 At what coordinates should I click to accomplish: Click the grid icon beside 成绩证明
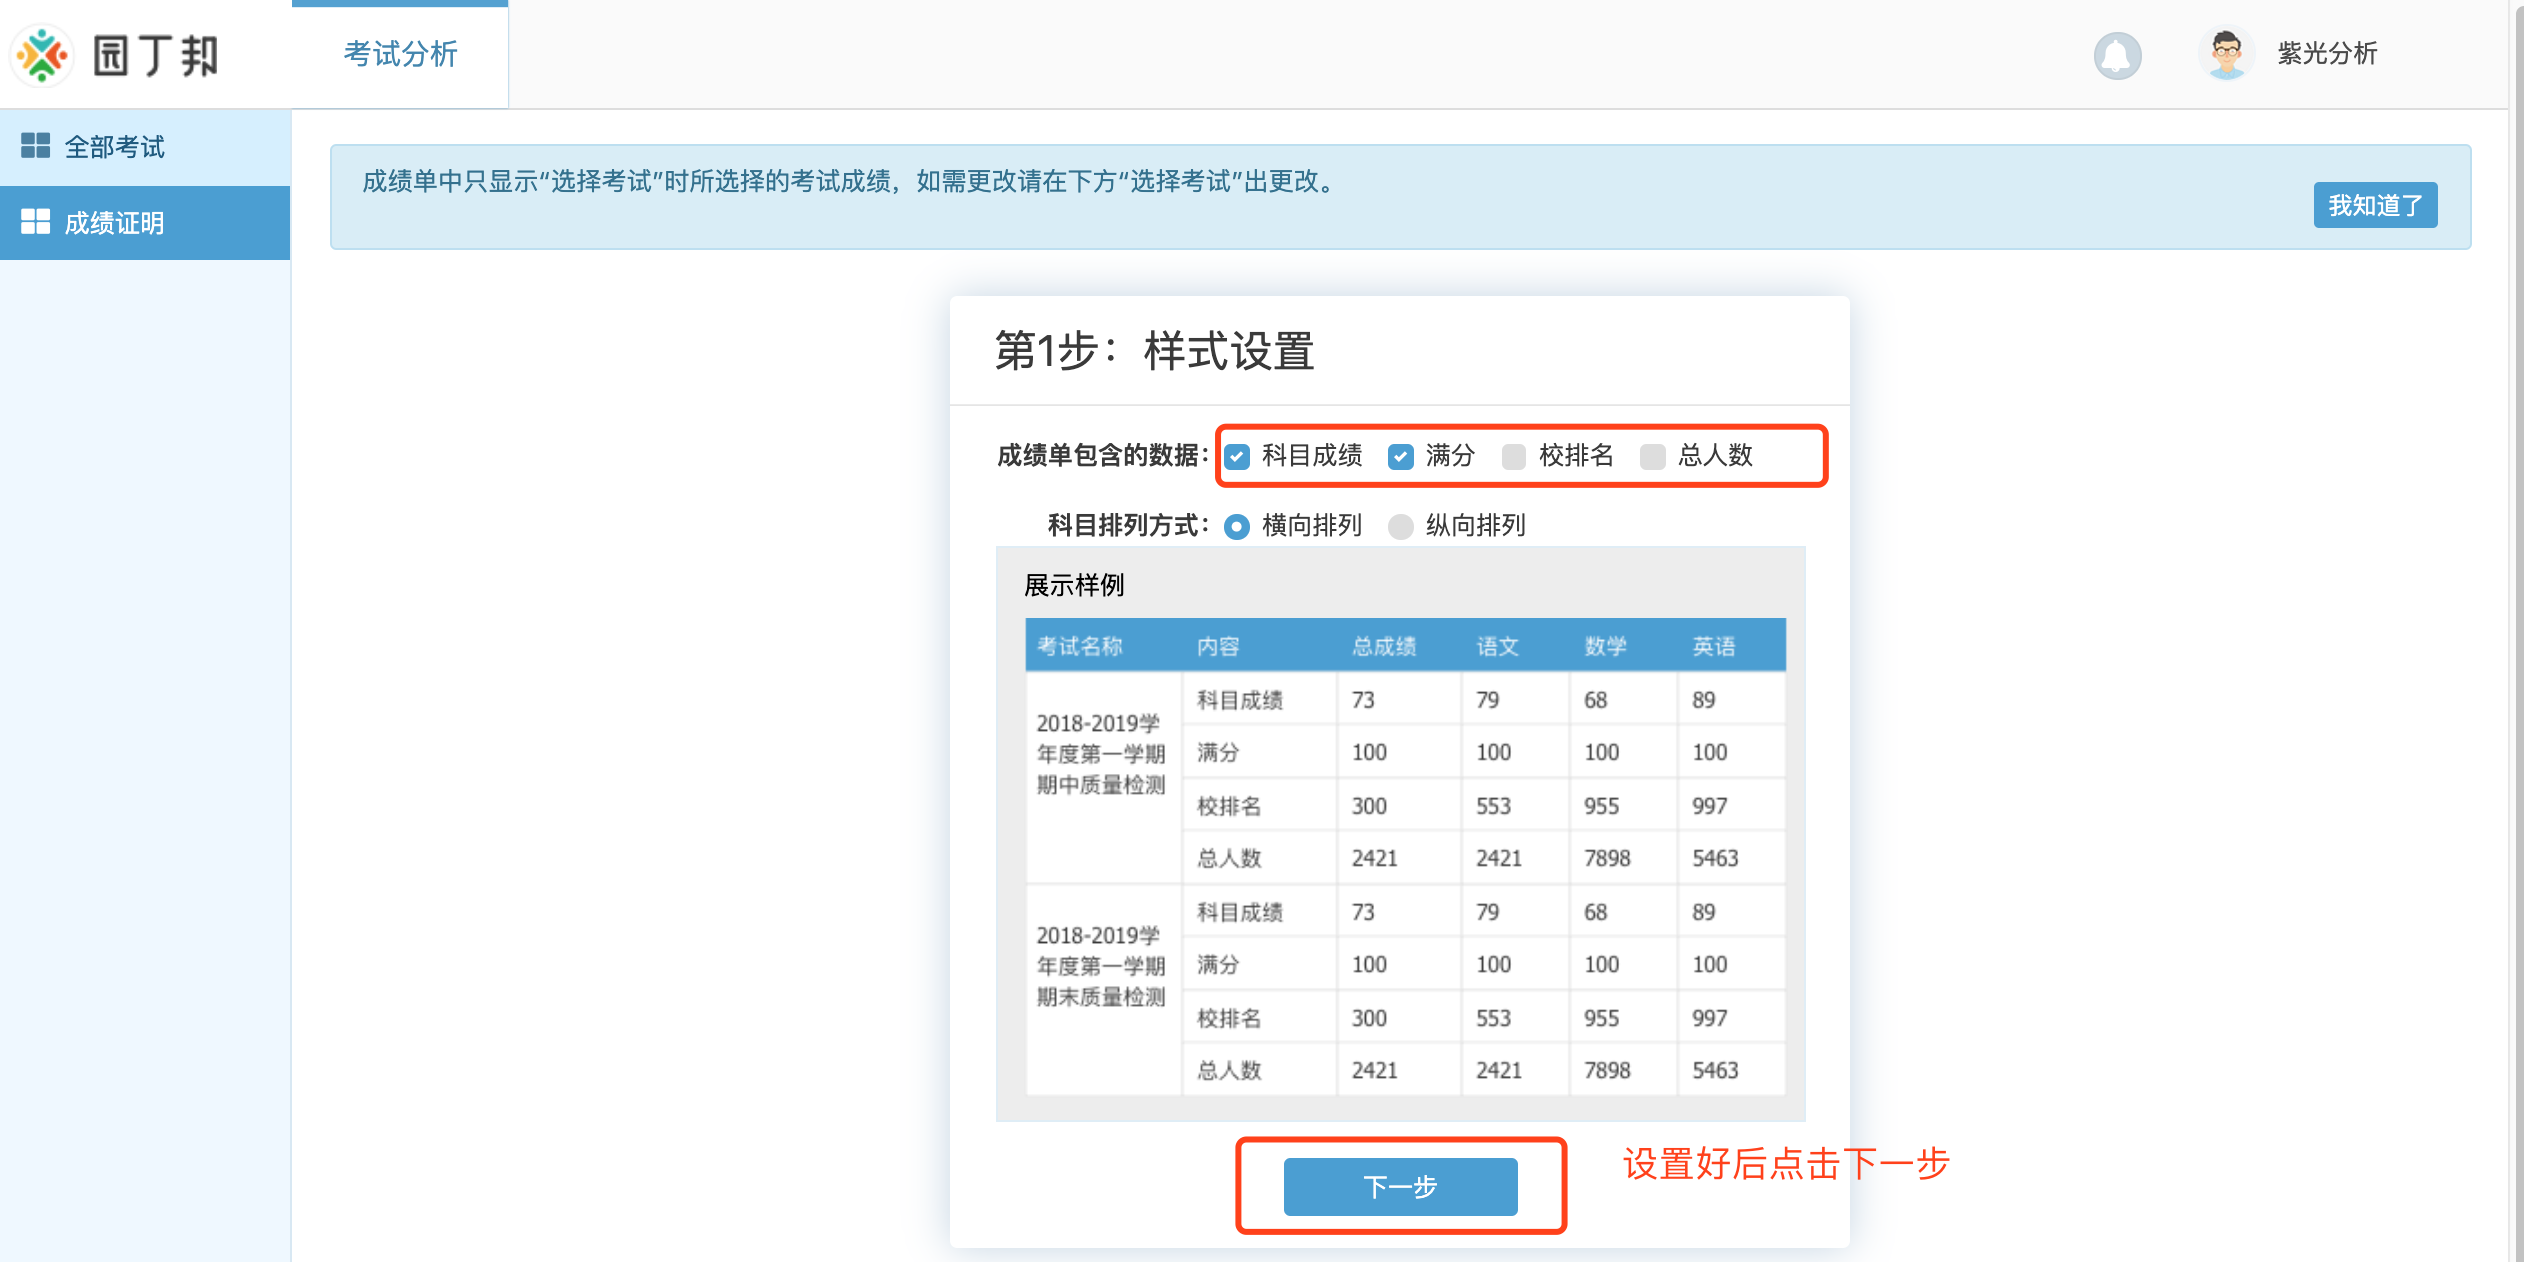coord(37,222)
